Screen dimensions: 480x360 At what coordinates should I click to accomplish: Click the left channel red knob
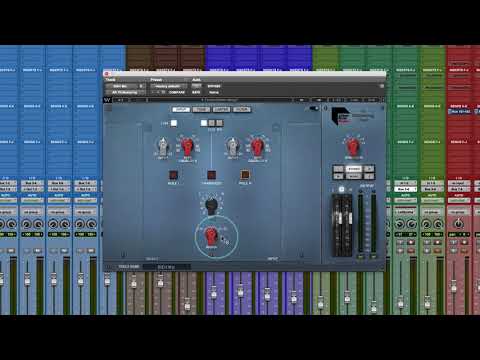187,146
